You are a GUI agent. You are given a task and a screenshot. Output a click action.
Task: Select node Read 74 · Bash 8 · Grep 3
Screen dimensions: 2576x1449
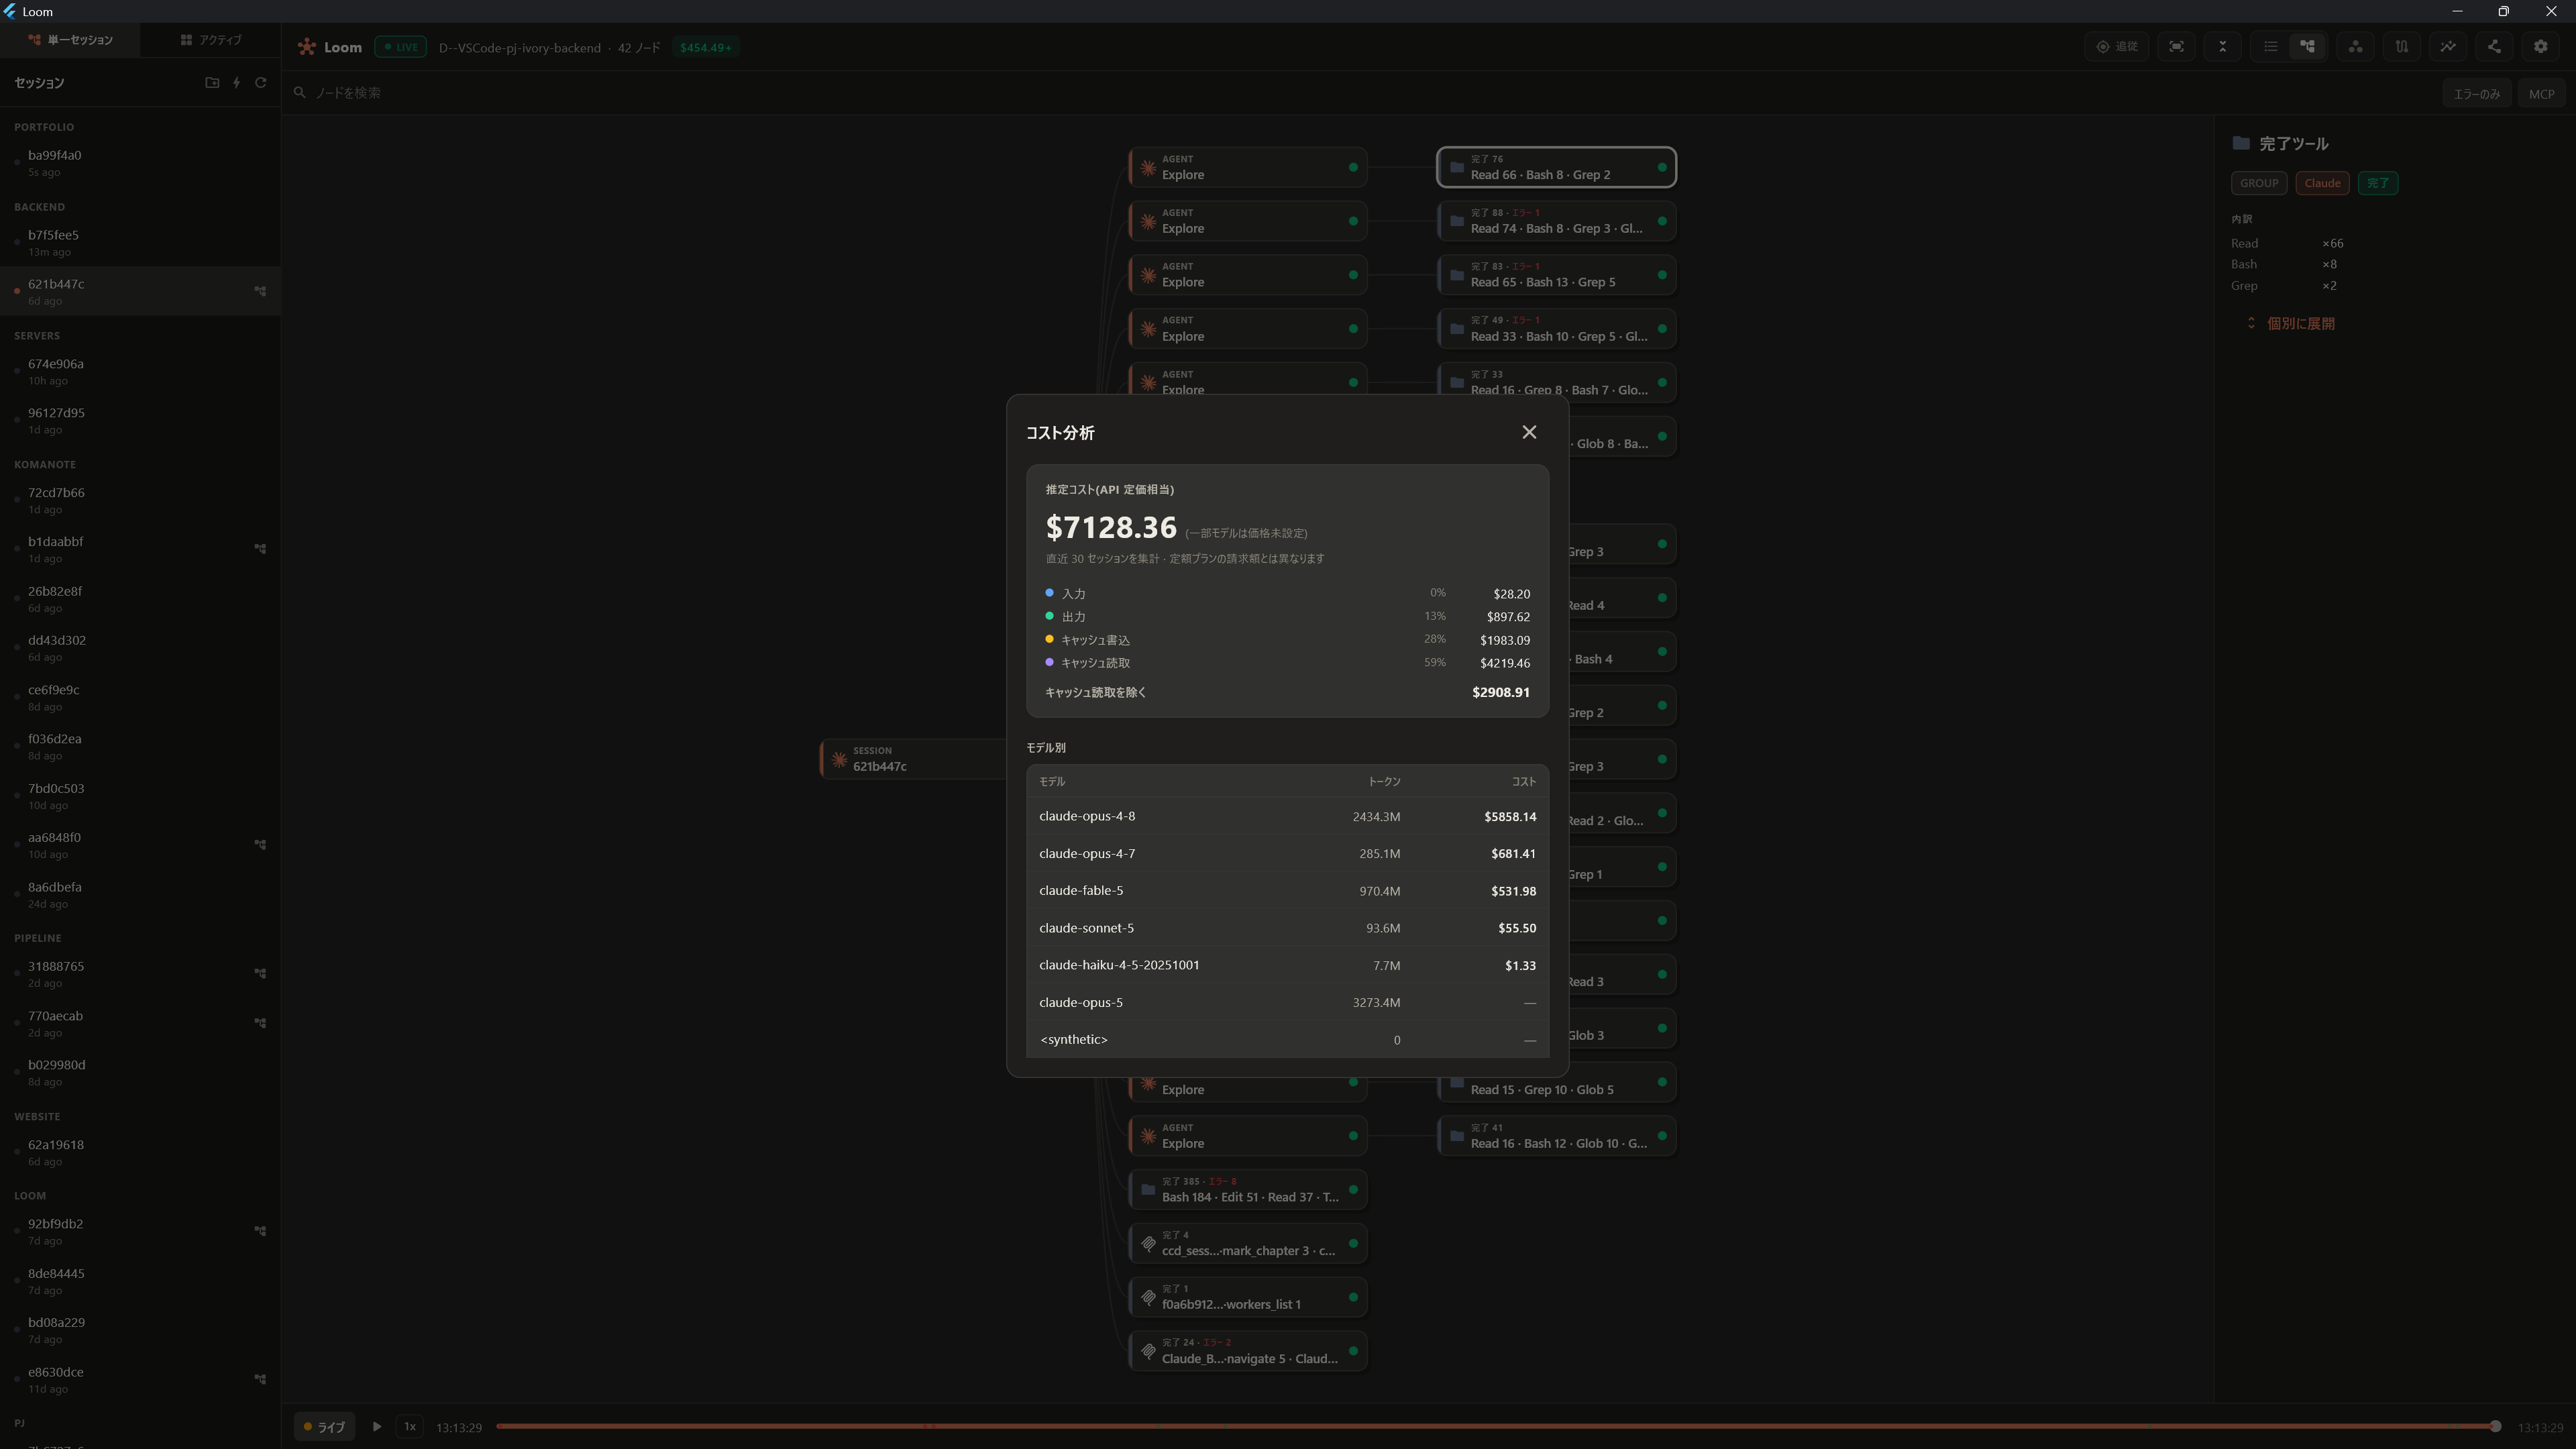[1556, 221]
